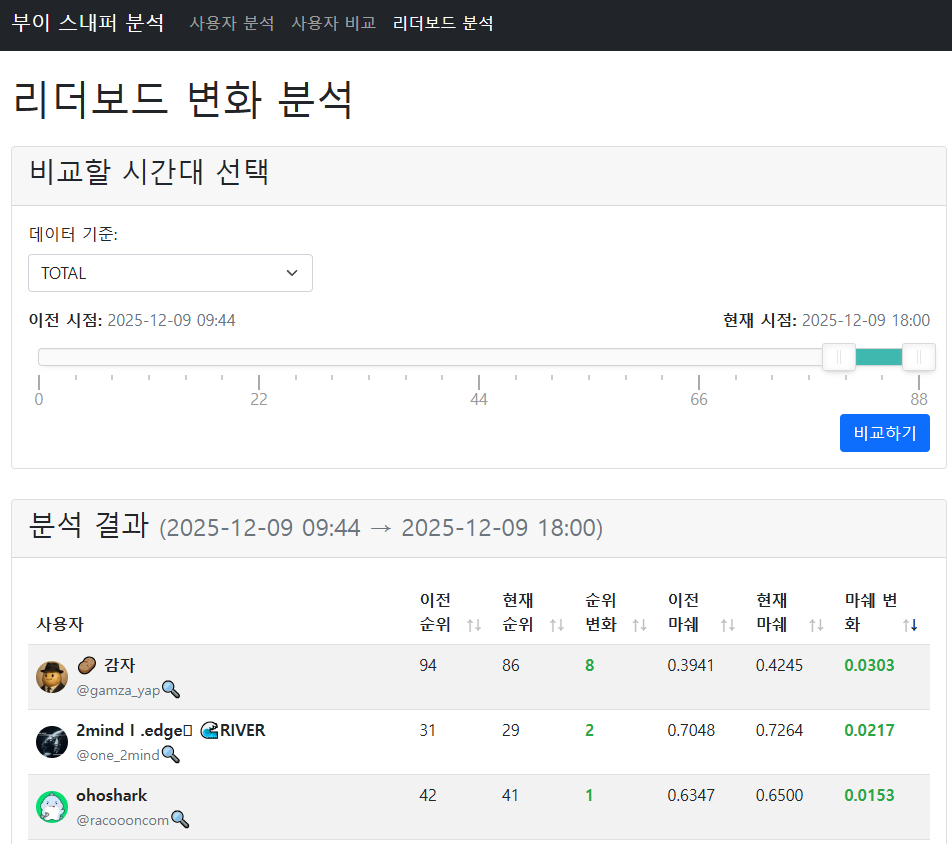Click 현재 시점 timestamp 2025-12-09 18:00
The height and width of the screenshot is (844, 952).
pyautogui.click(x=866, y=320)
